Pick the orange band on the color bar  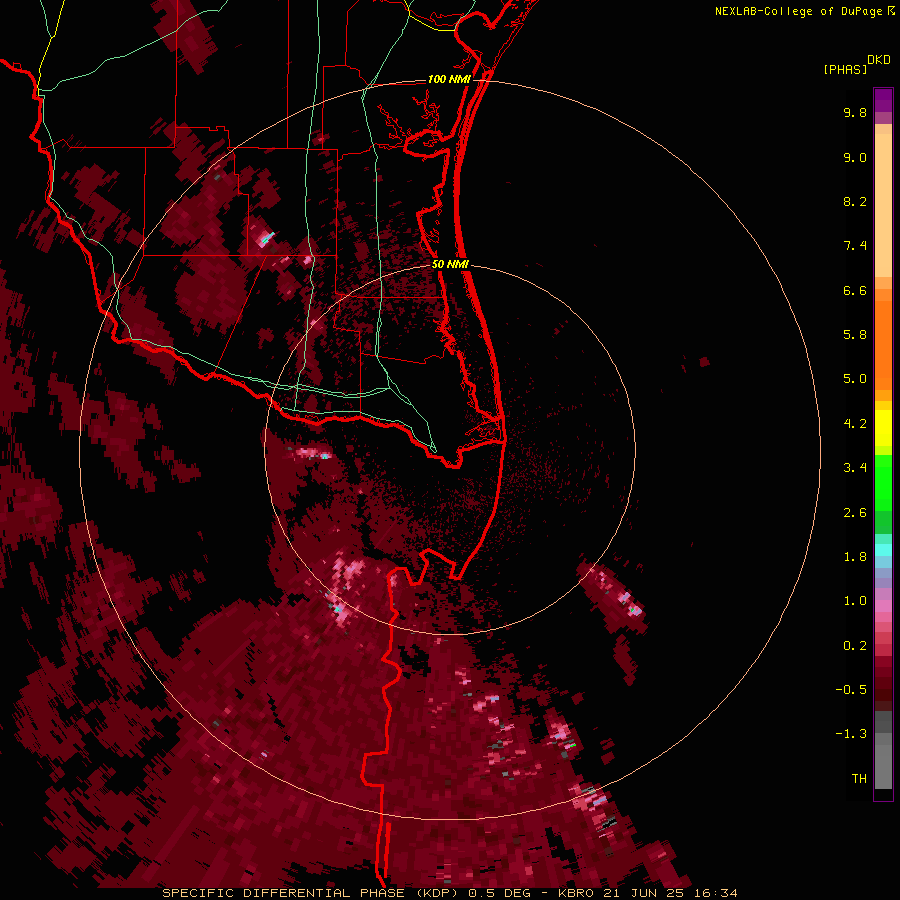pos(883,346)
